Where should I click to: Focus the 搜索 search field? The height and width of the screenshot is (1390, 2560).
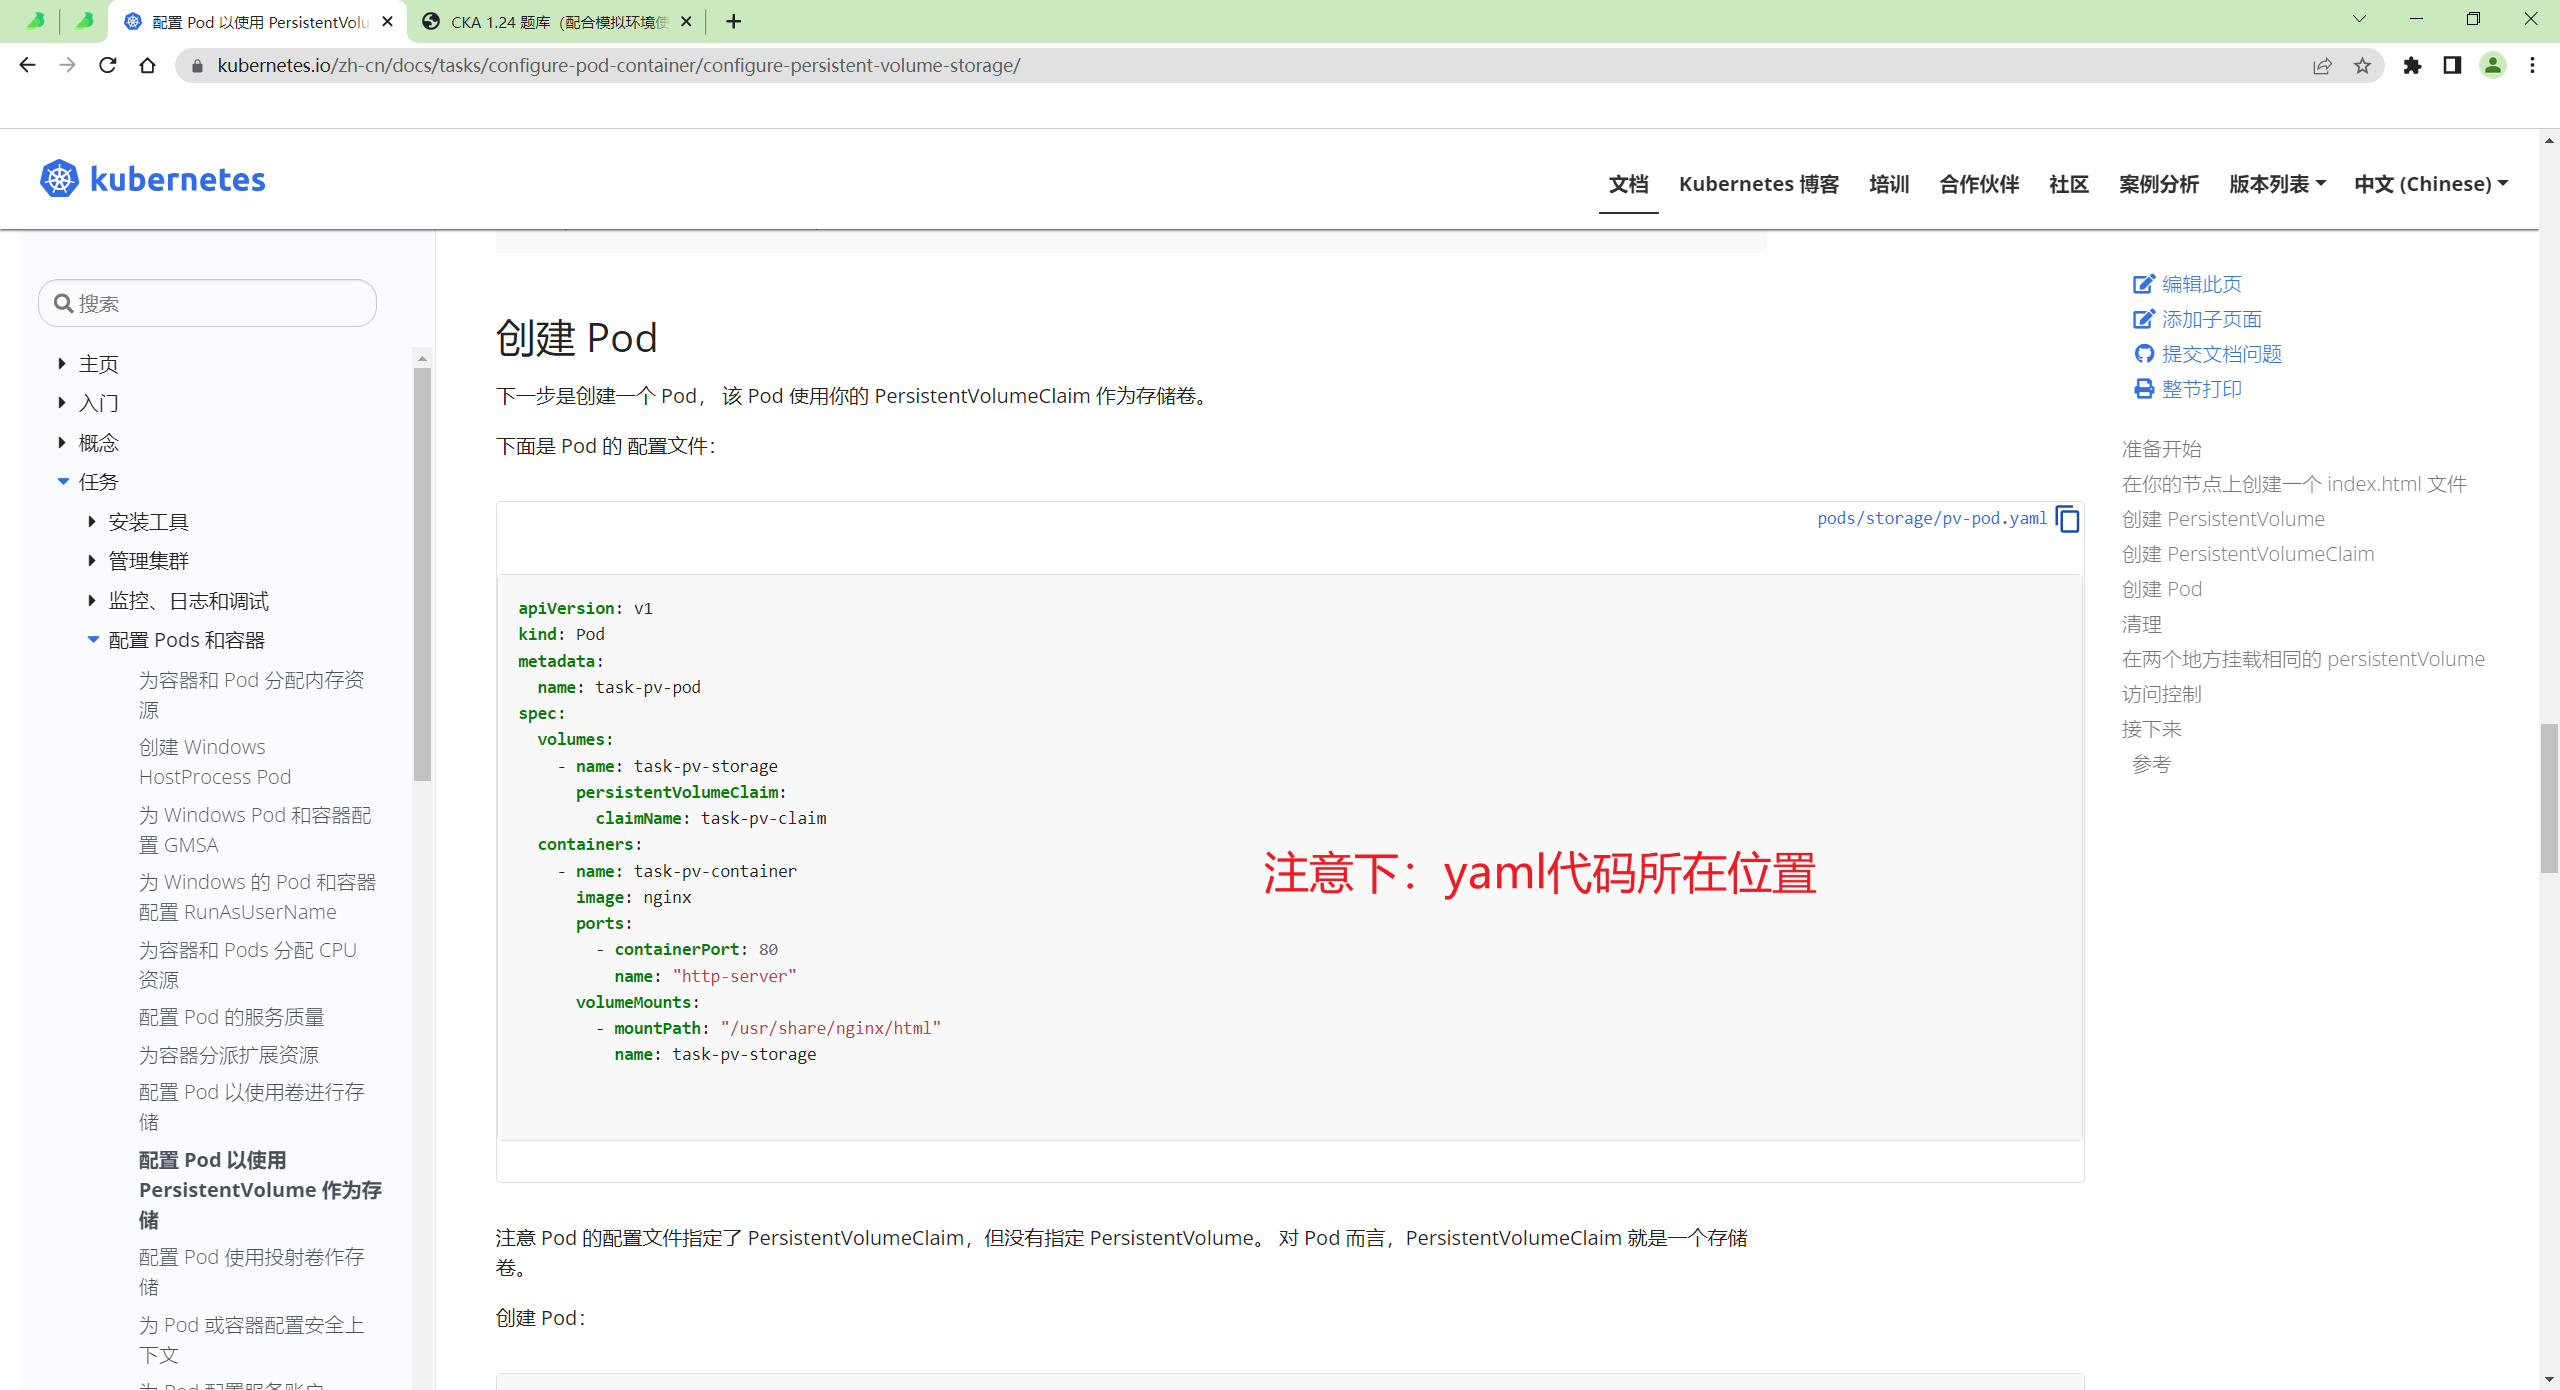207,303
